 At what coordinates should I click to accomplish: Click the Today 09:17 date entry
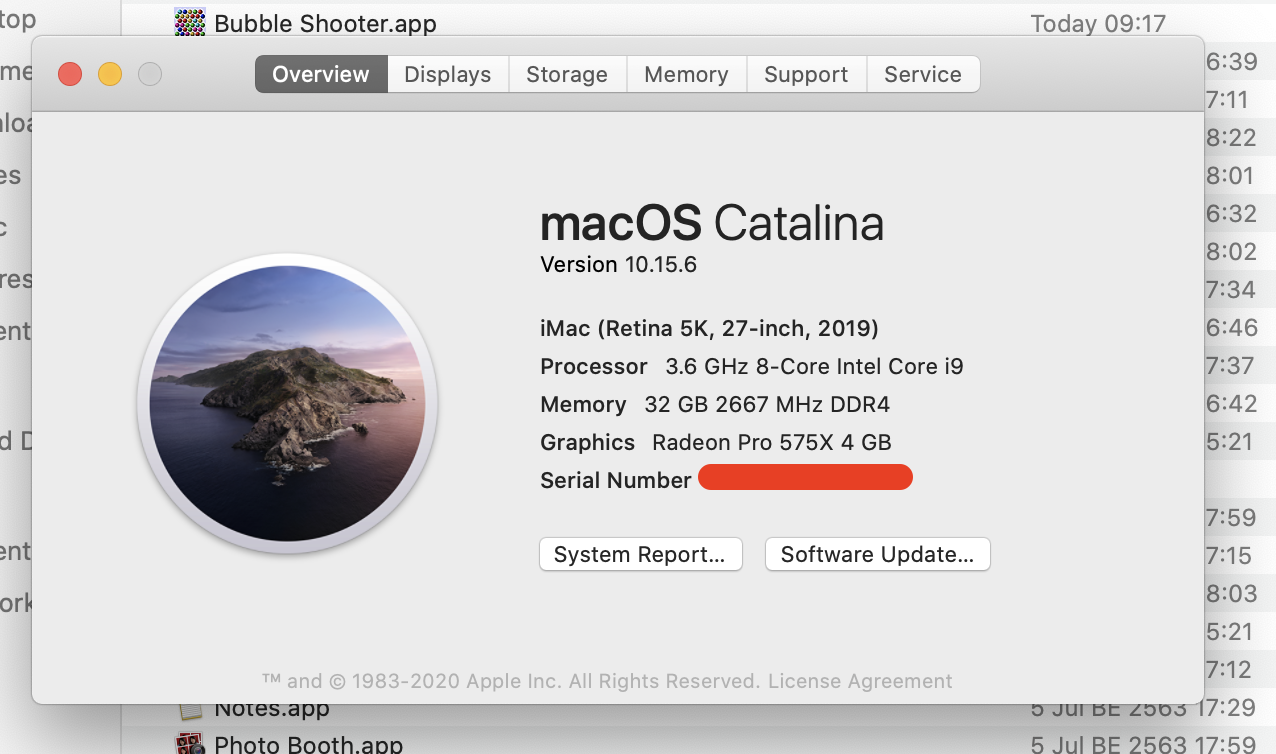[1098, 23]
